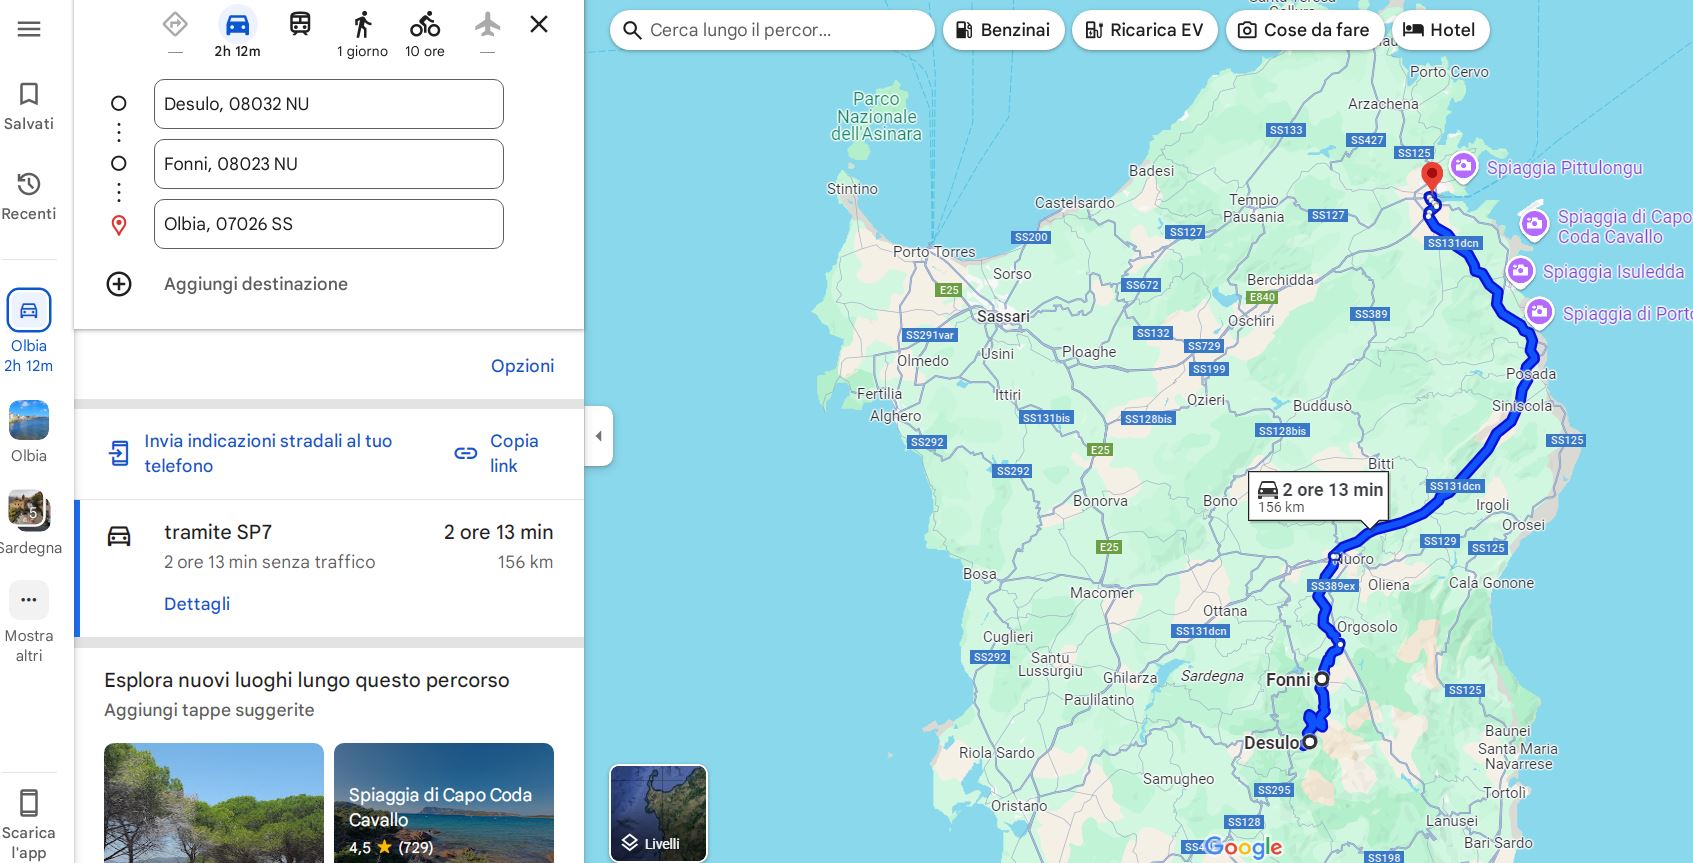Screen dimensions: 1693x863
Task: Click the plus icon to add destination
Action: pyautogui.click(x=119, y=284)
